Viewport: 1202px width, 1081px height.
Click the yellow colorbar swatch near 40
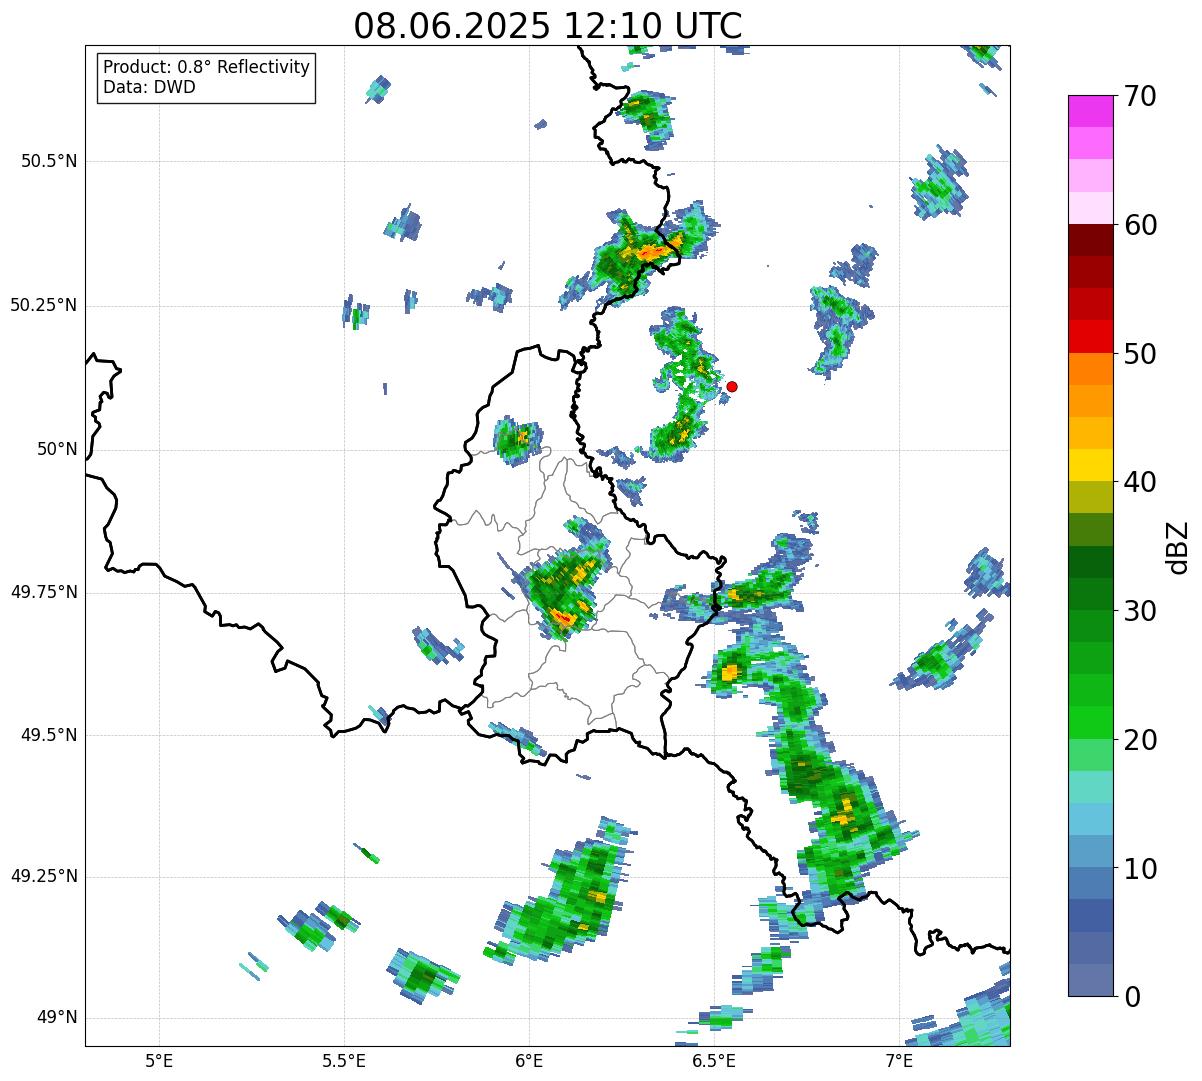tap(1090, 466)
